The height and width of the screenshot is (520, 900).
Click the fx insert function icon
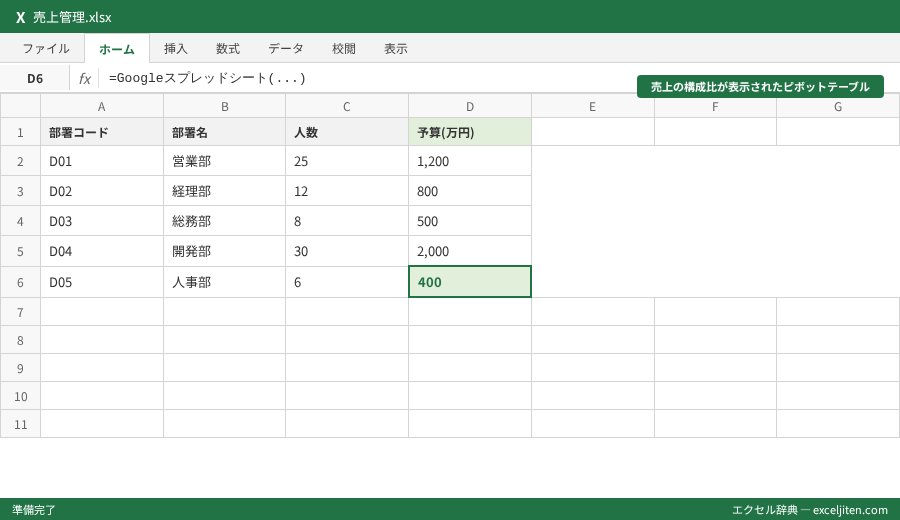click(84, 79)
